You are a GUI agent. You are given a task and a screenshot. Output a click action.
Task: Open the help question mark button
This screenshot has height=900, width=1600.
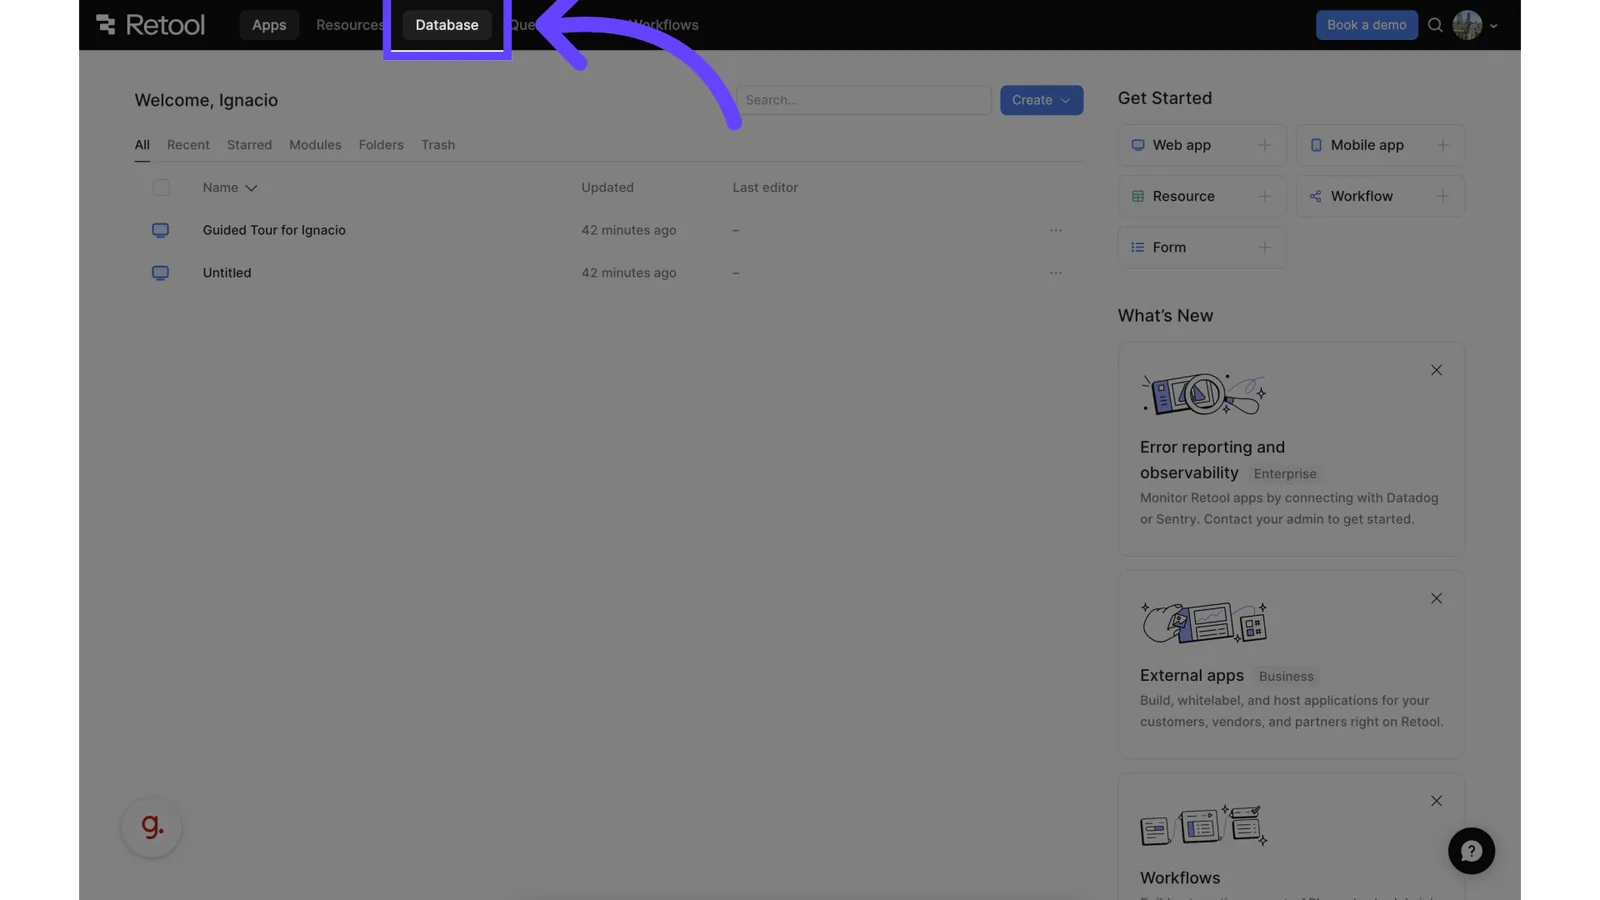point(1471,851)
